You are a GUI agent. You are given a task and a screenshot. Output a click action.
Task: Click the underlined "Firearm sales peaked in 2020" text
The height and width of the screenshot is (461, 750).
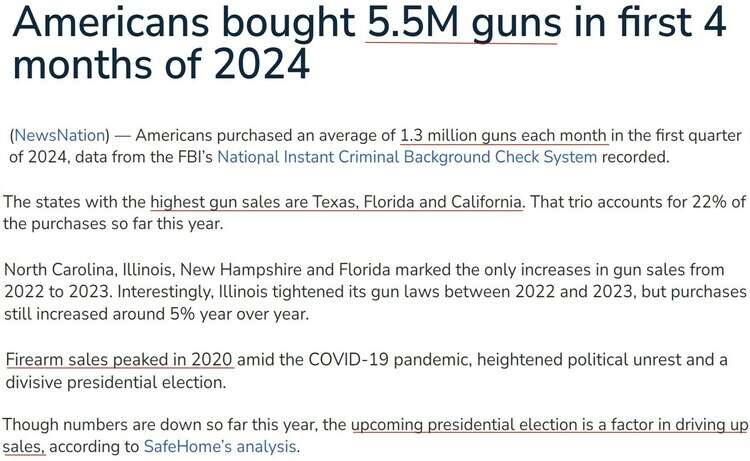(x=120, y=360)
